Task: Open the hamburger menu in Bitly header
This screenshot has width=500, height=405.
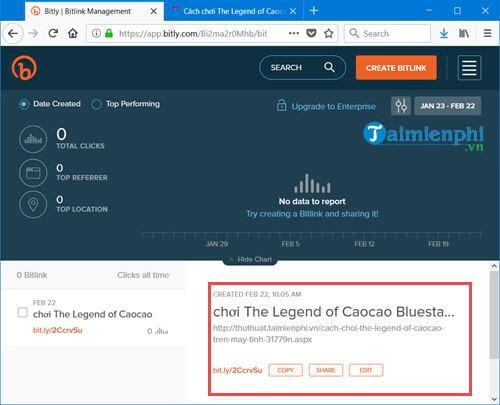Action: (x=469, y=68)
